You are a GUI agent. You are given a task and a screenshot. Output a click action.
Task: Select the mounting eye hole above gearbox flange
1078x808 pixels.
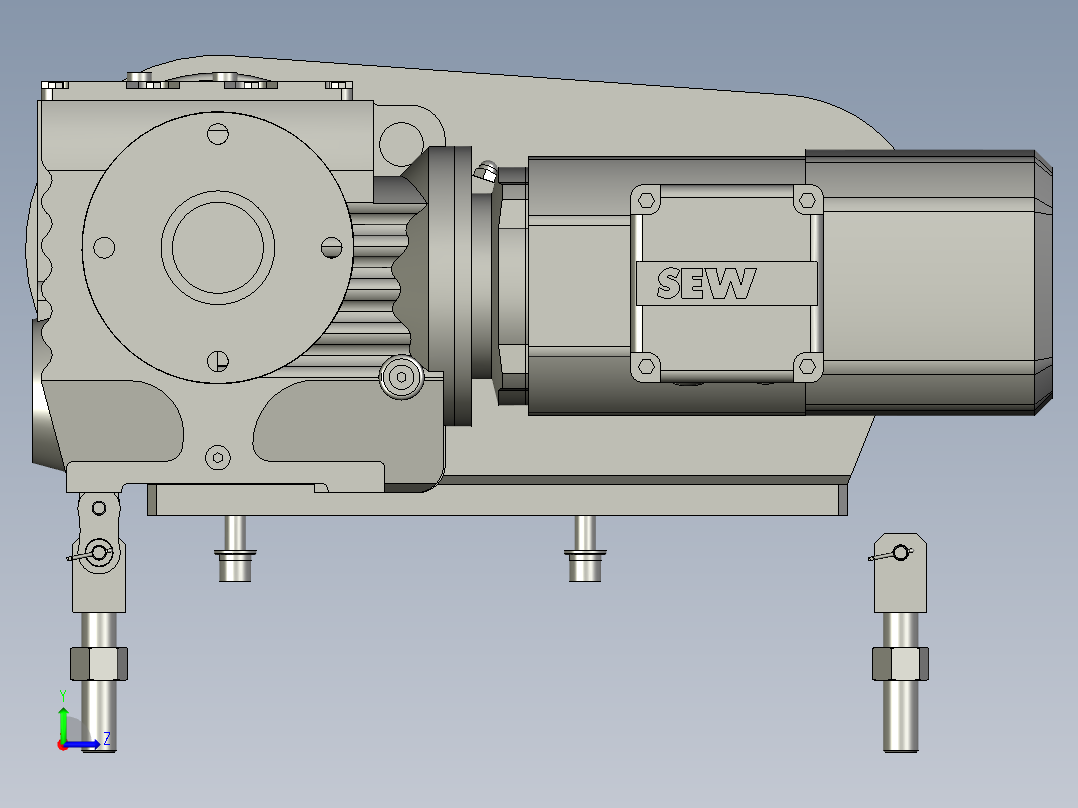(x=401, y=143)
